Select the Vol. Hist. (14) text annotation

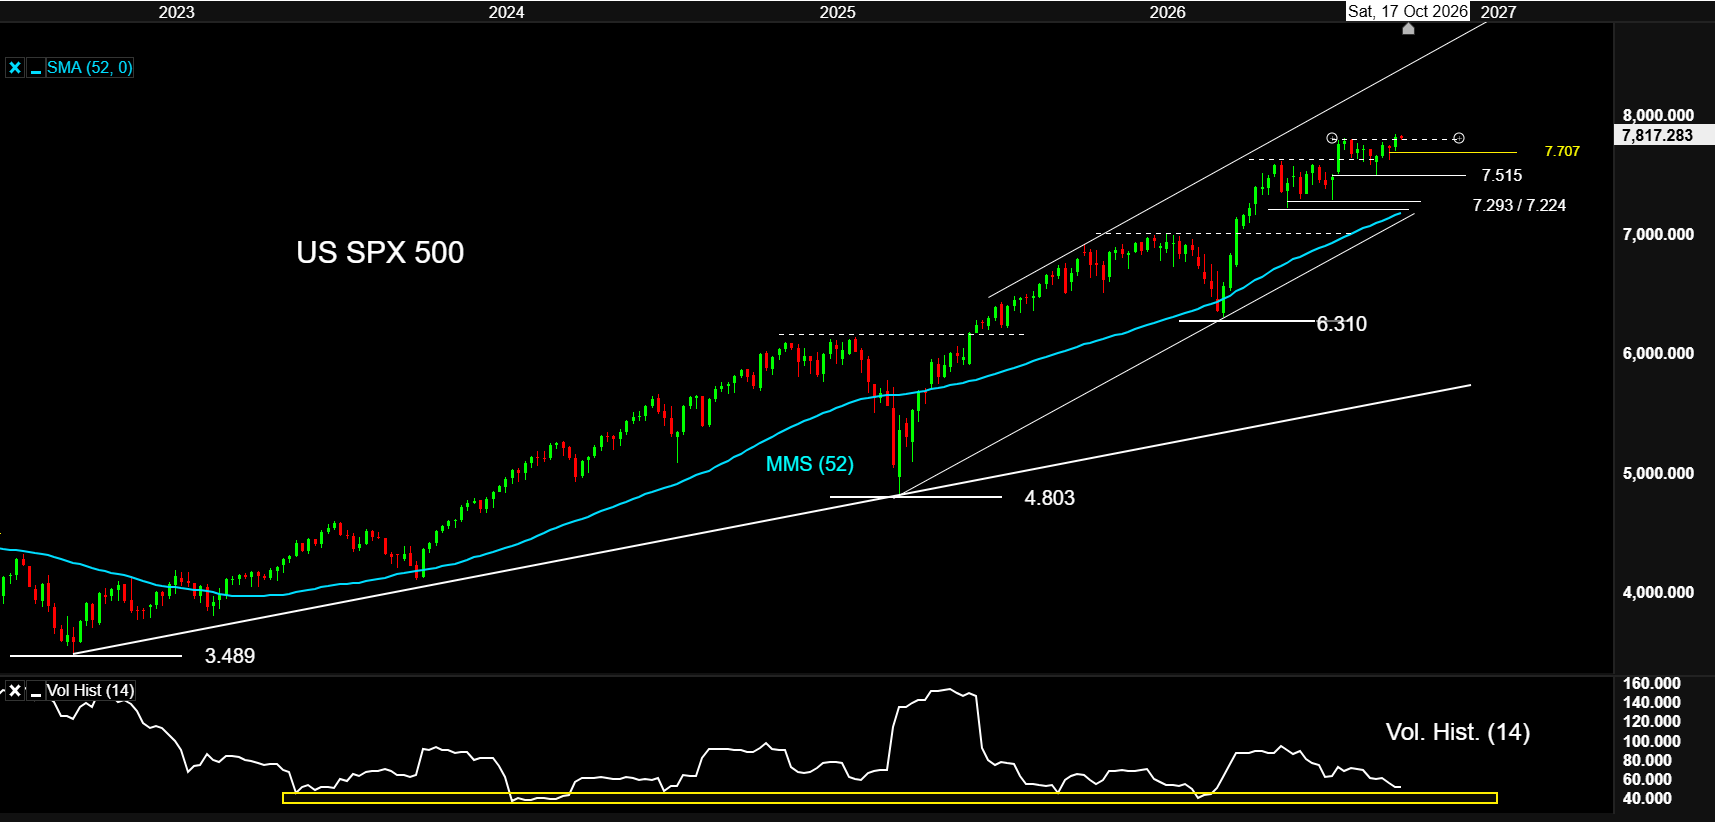(1458, 732)
